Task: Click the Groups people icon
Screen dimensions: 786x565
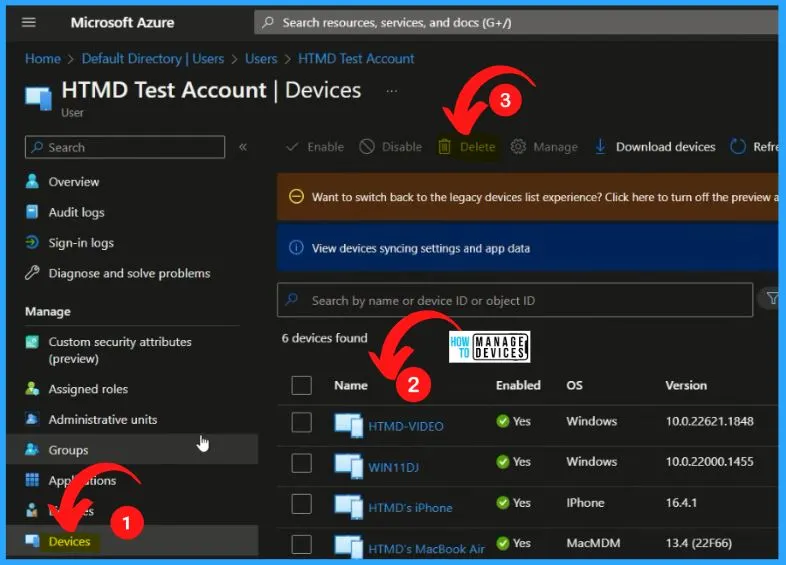Action: tap(32, 450)
